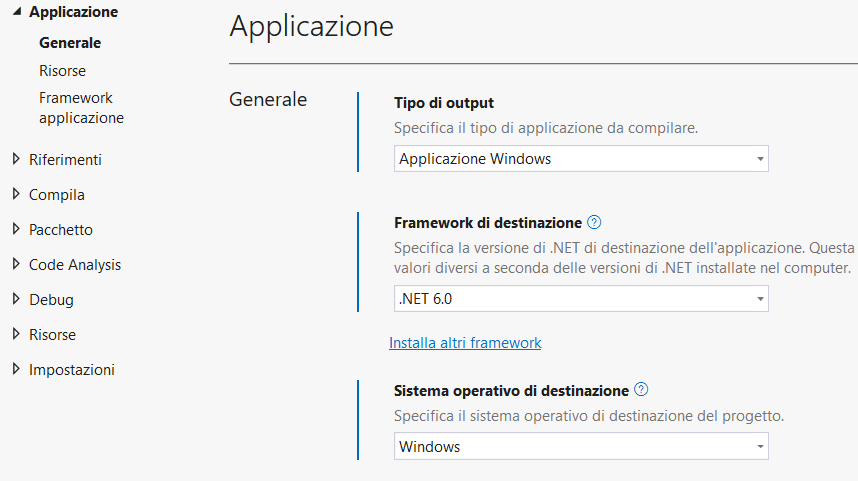The width and height of the screenshot is (858, 481).
Task: Open the Code Analysis category label
Action: [75, 265]
